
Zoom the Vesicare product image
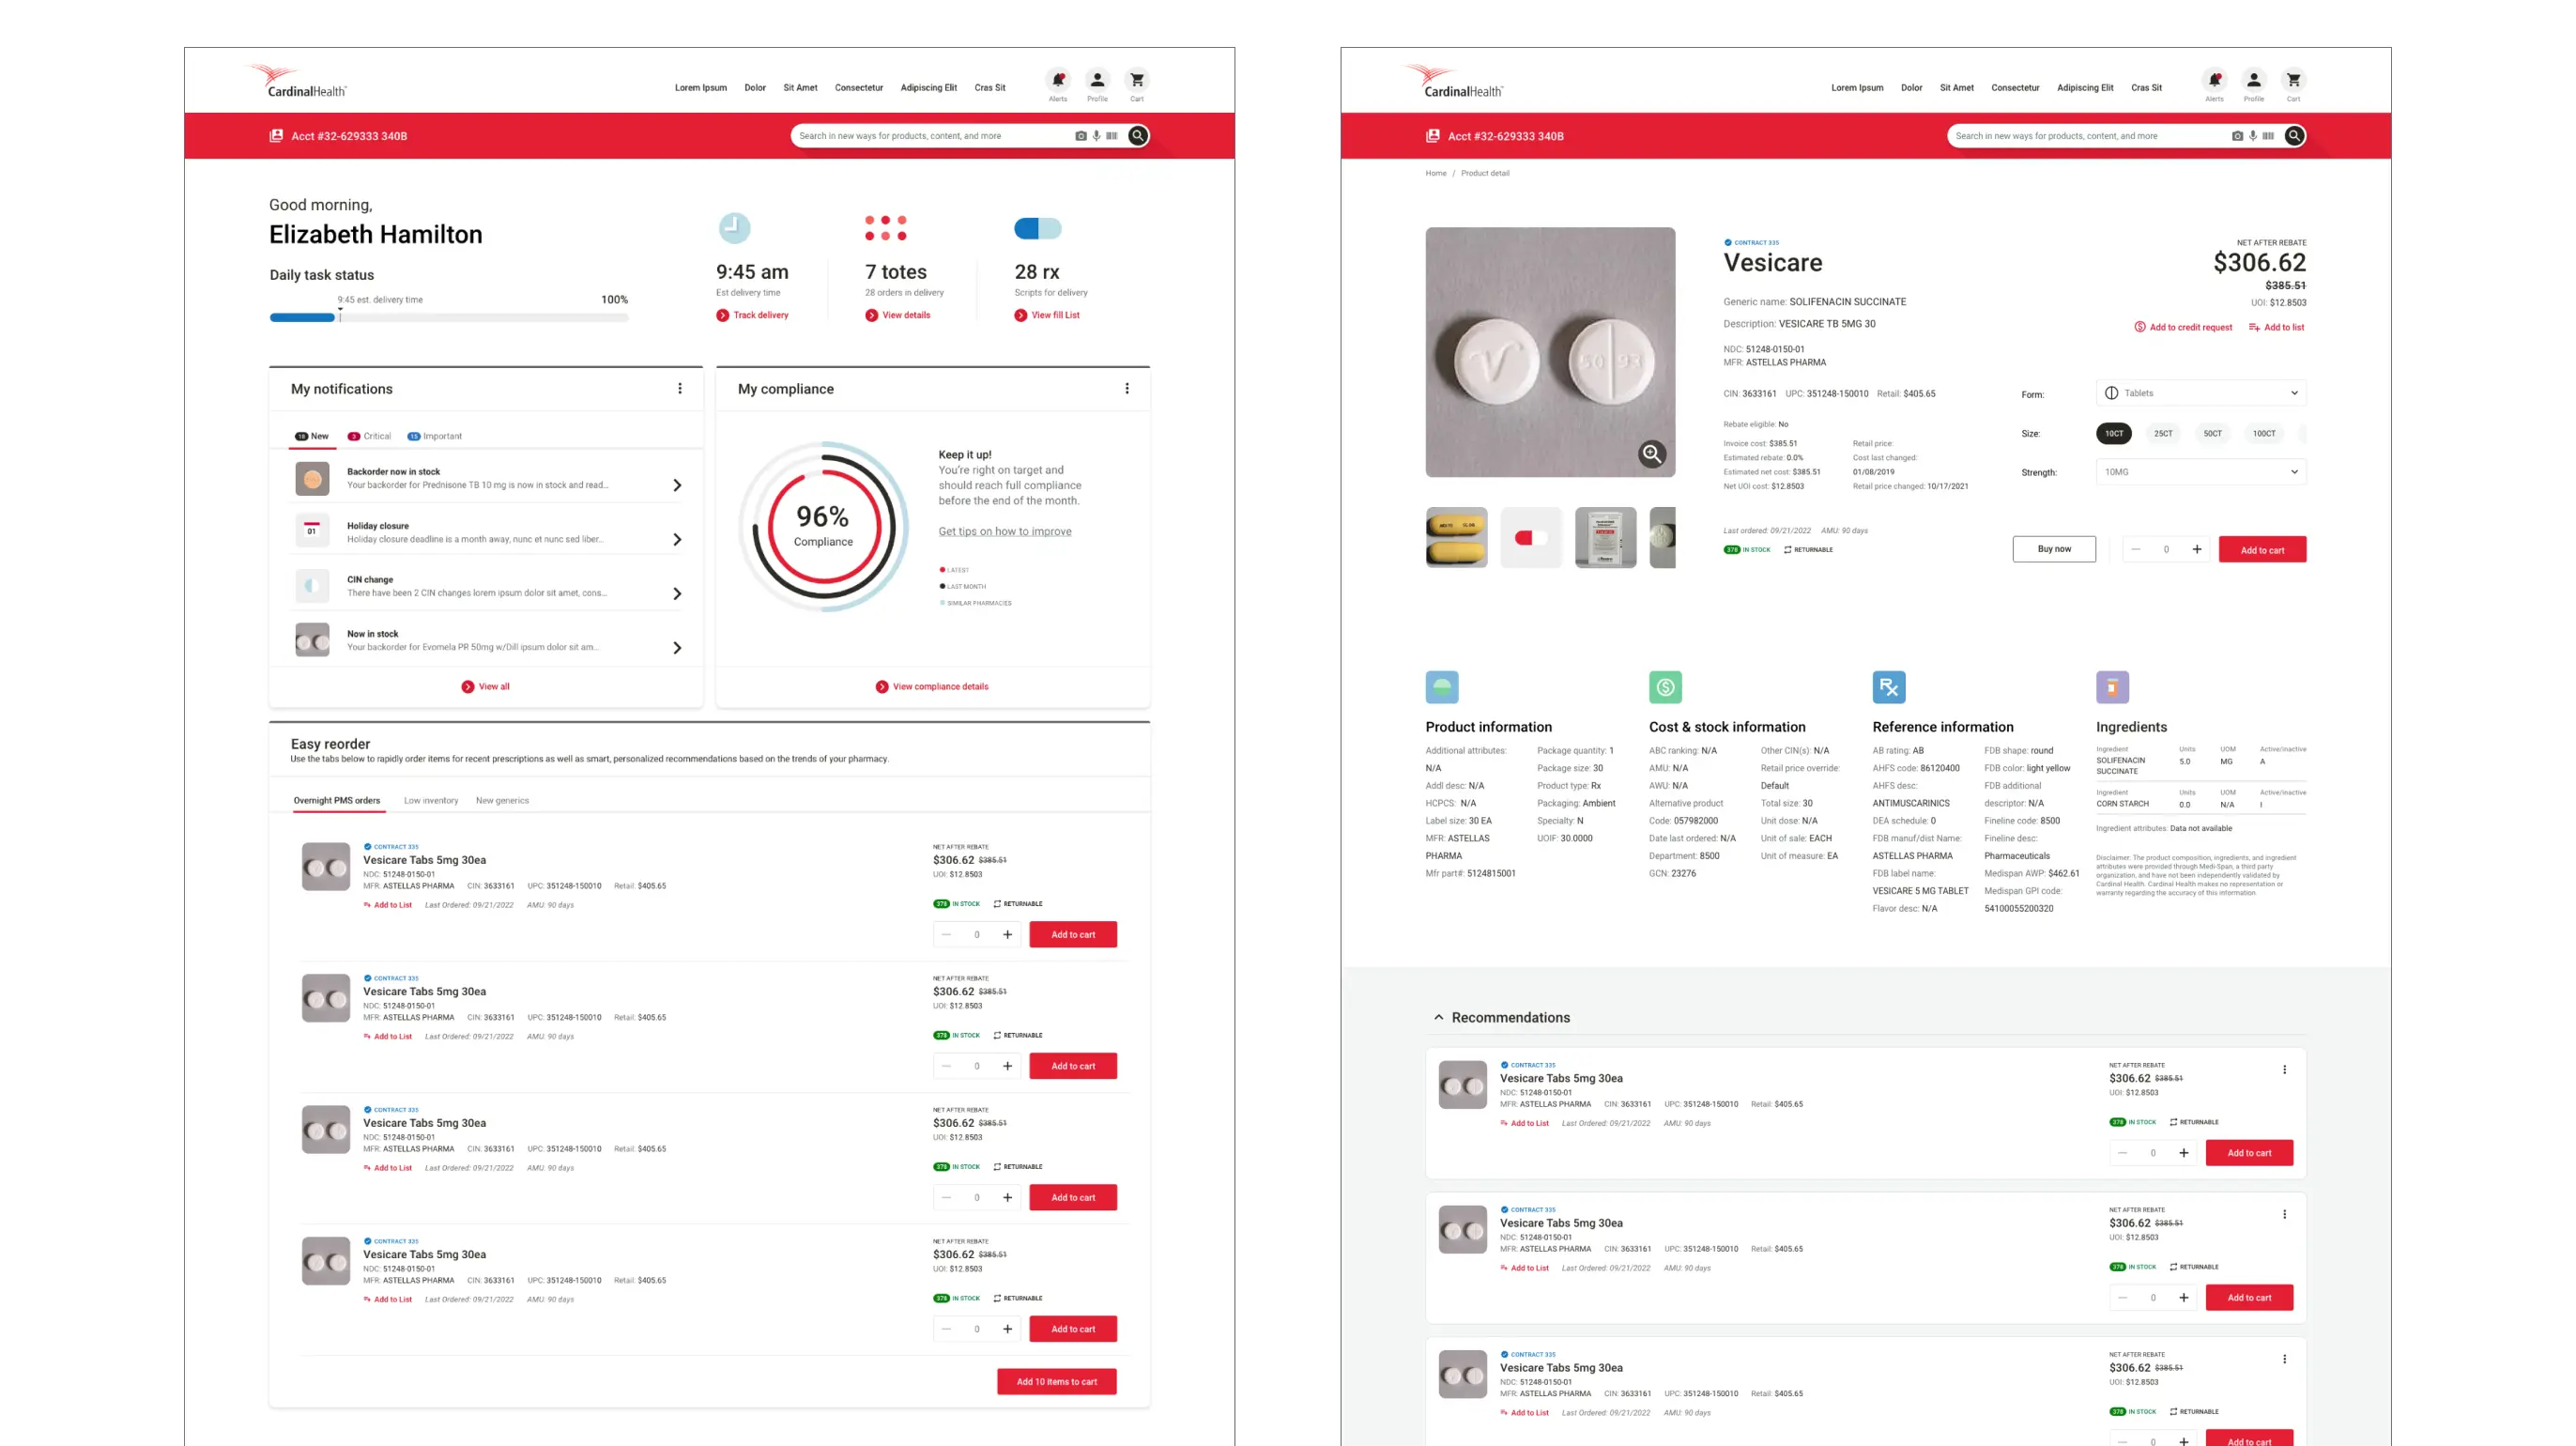click(1652, 454)
